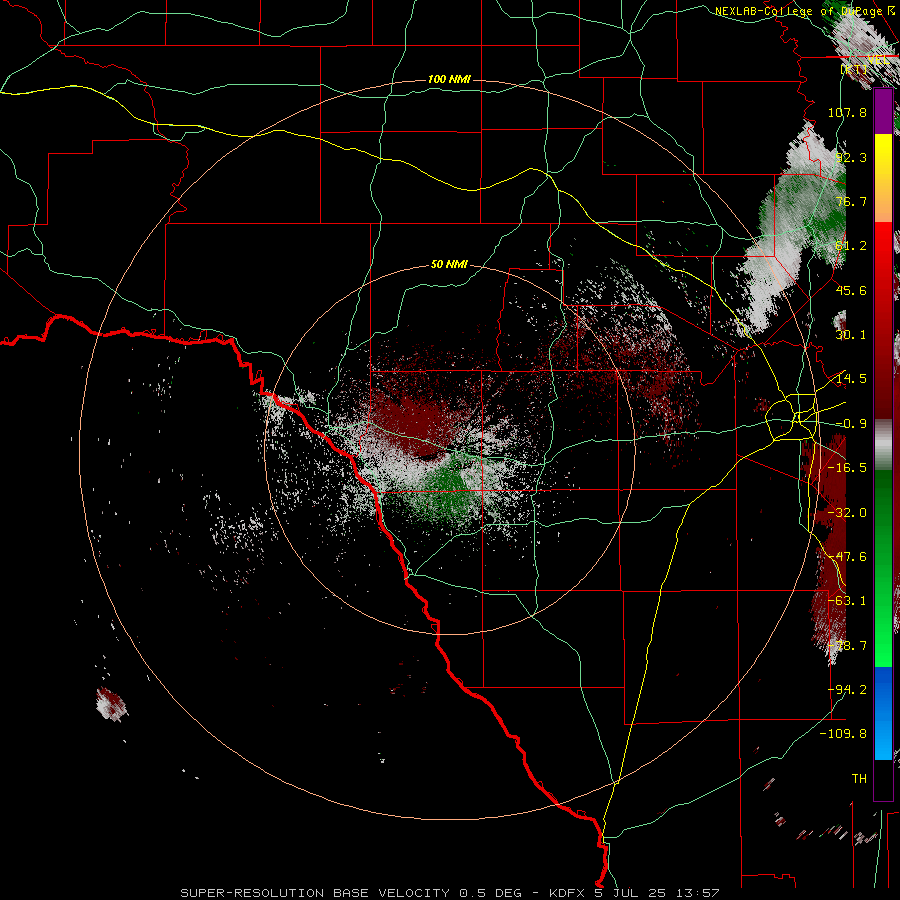
Task: Select the 76.7 value on the velocity scale
Action: point(850,201)
